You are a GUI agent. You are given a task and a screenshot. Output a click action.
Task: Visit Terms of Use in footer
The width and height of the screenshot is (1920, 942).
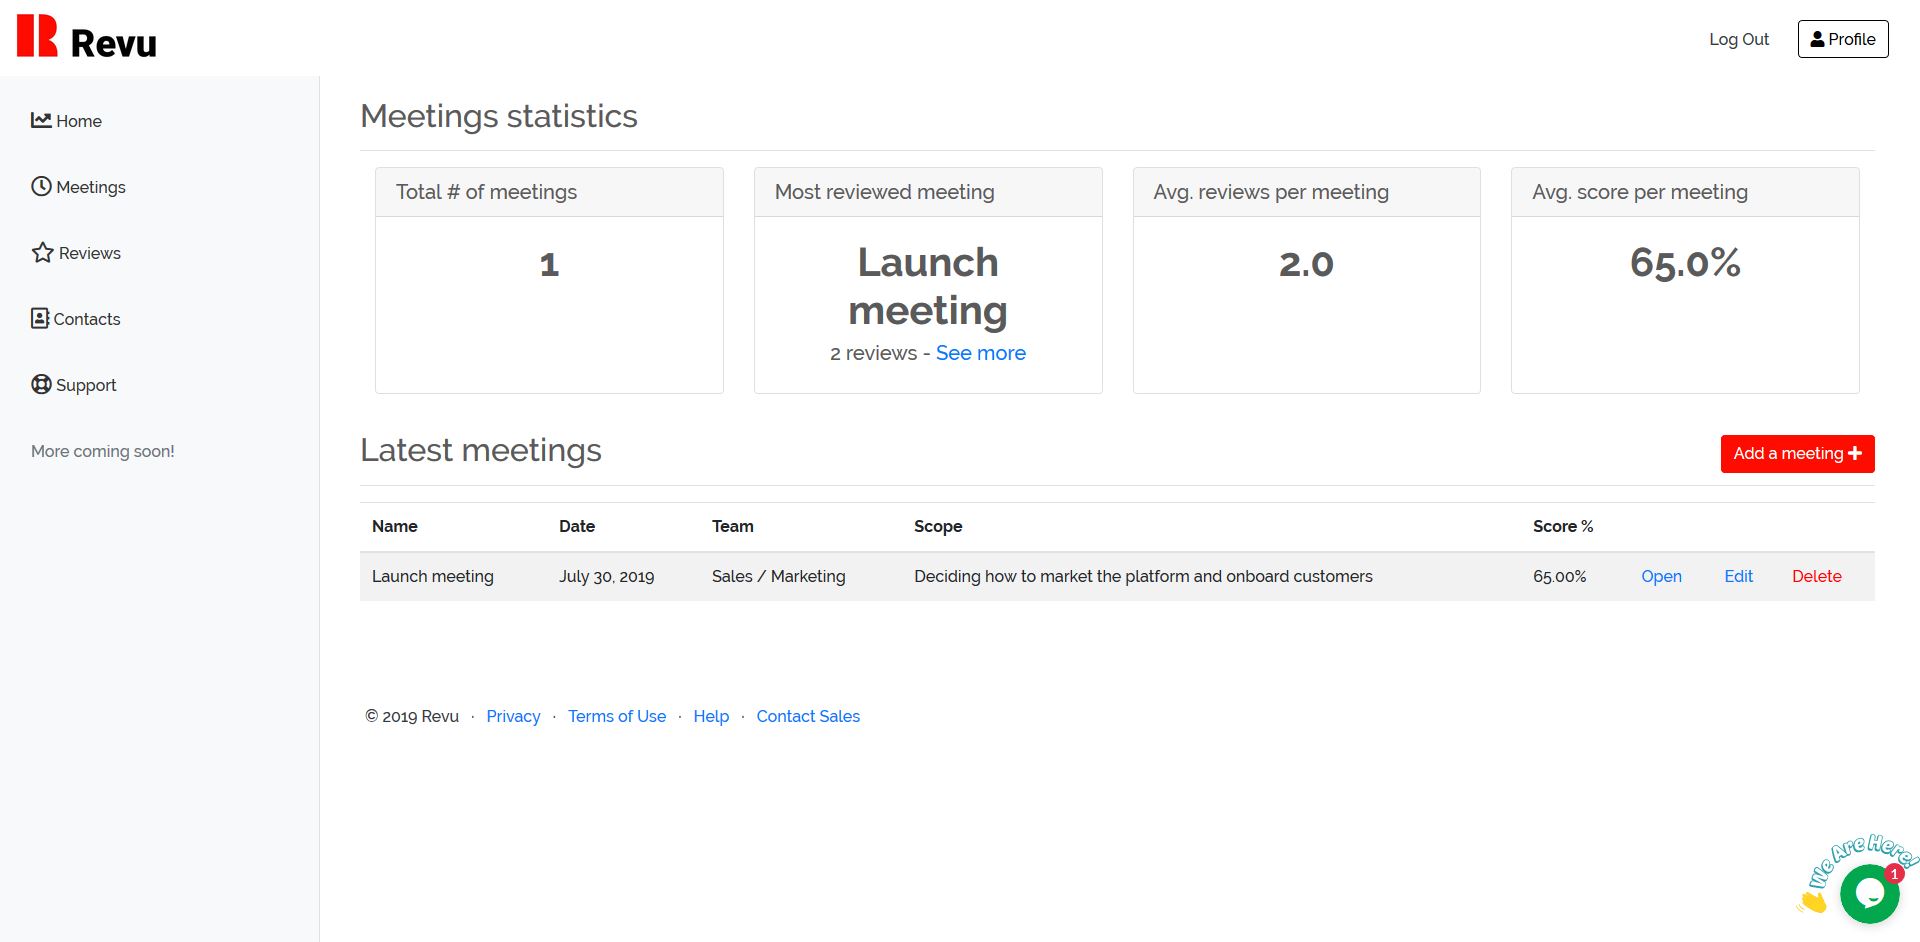tap(616, 716)
